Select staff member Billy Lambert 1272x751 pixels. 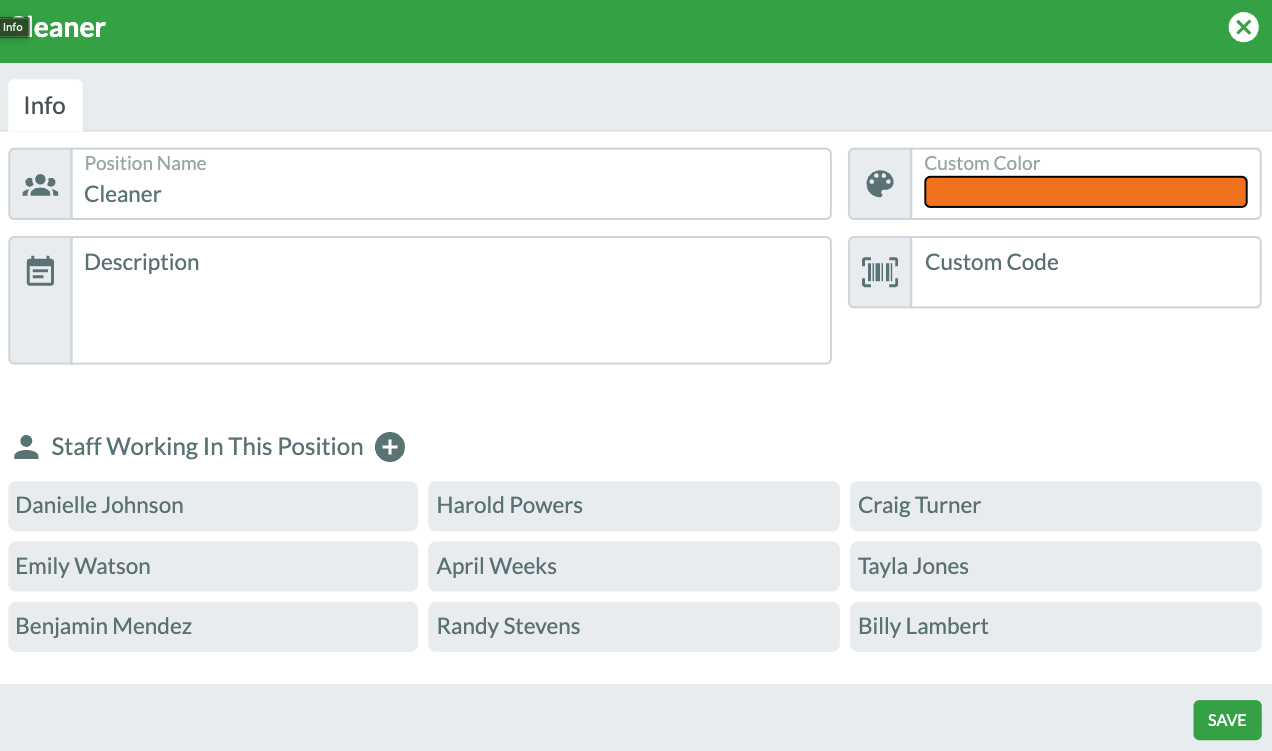[1056, 626]
